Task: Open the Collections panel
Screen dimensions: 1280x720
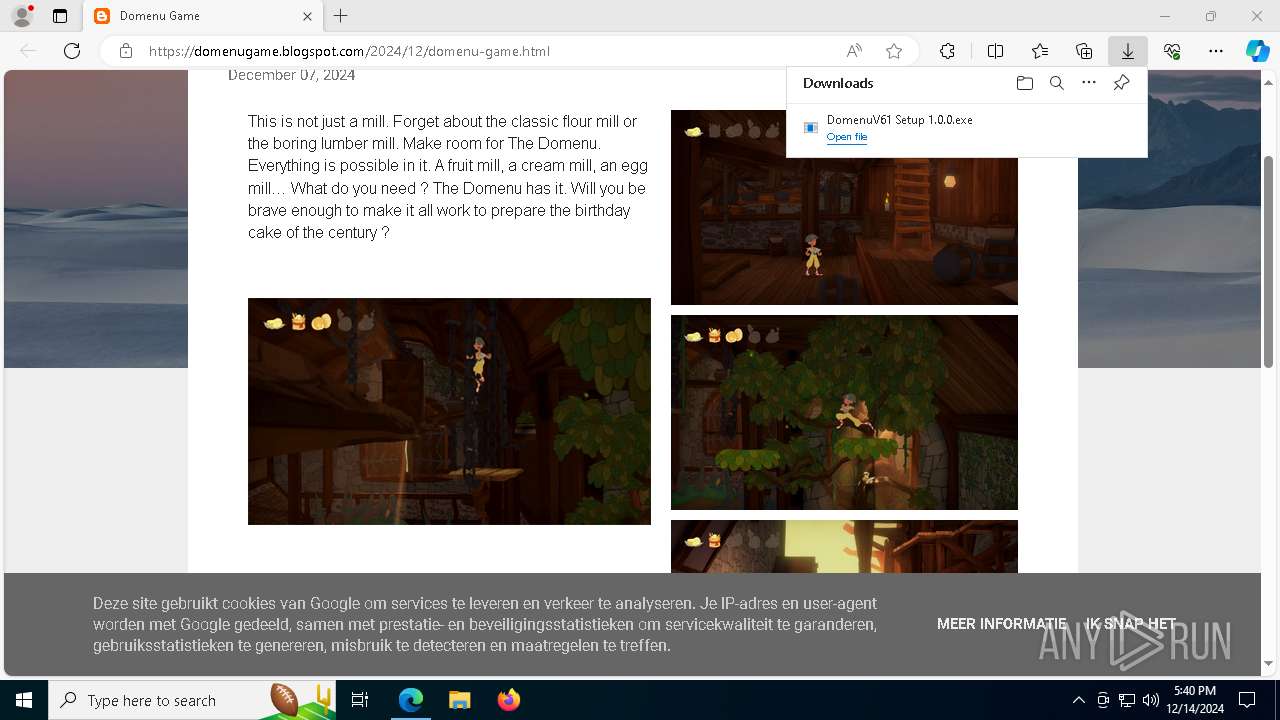Action: 1084,51
